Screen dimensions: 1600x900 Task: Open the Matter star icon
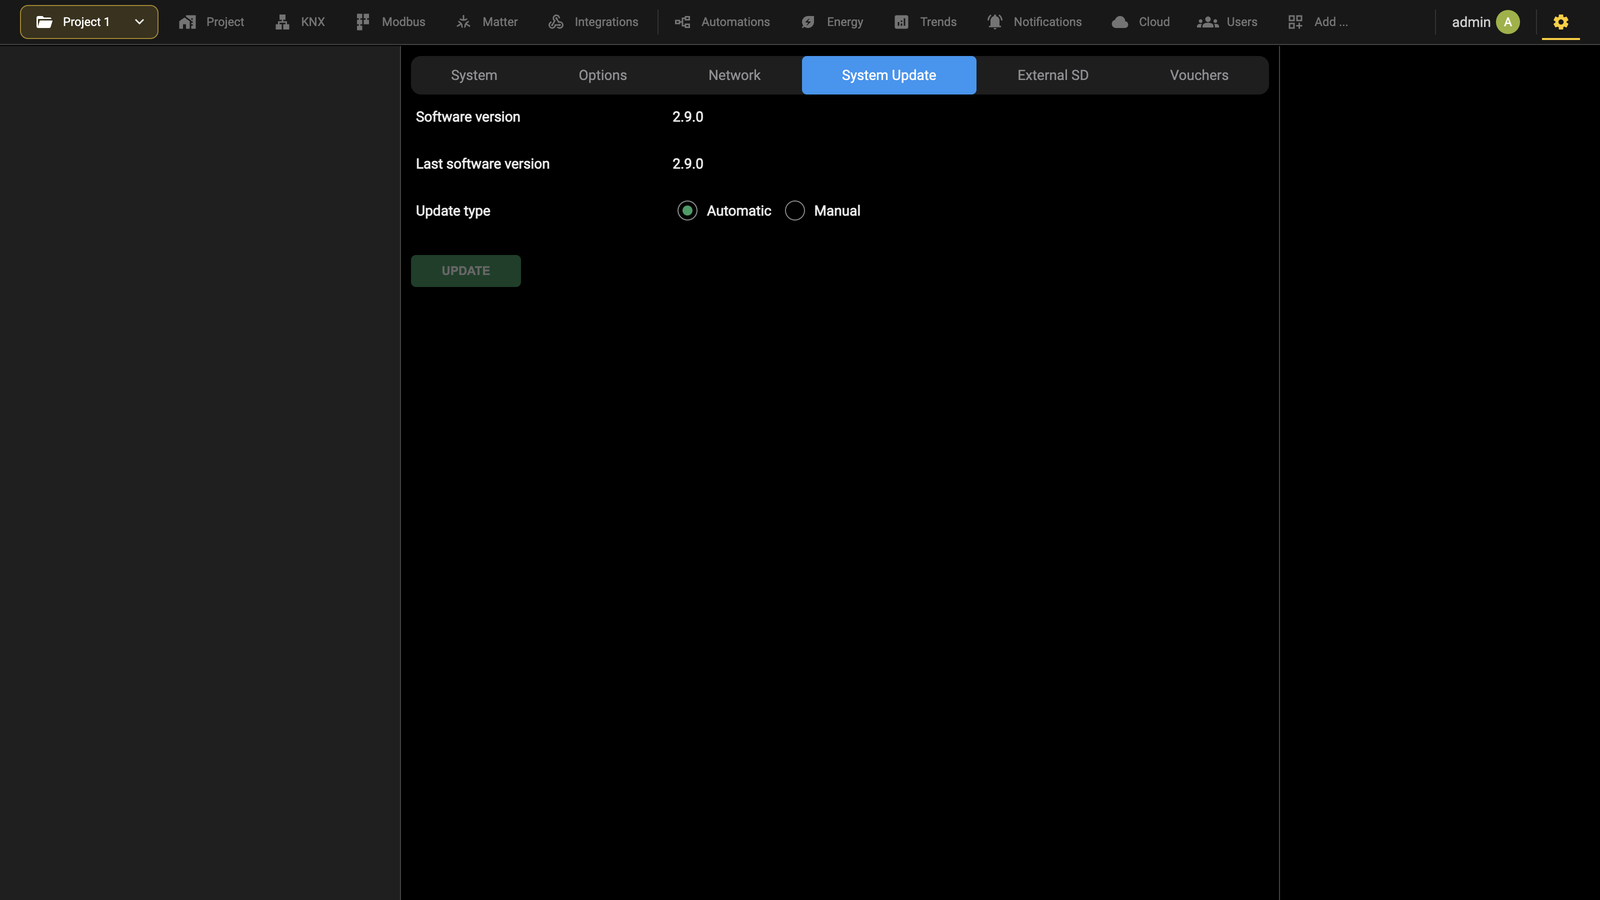point(463,22)
